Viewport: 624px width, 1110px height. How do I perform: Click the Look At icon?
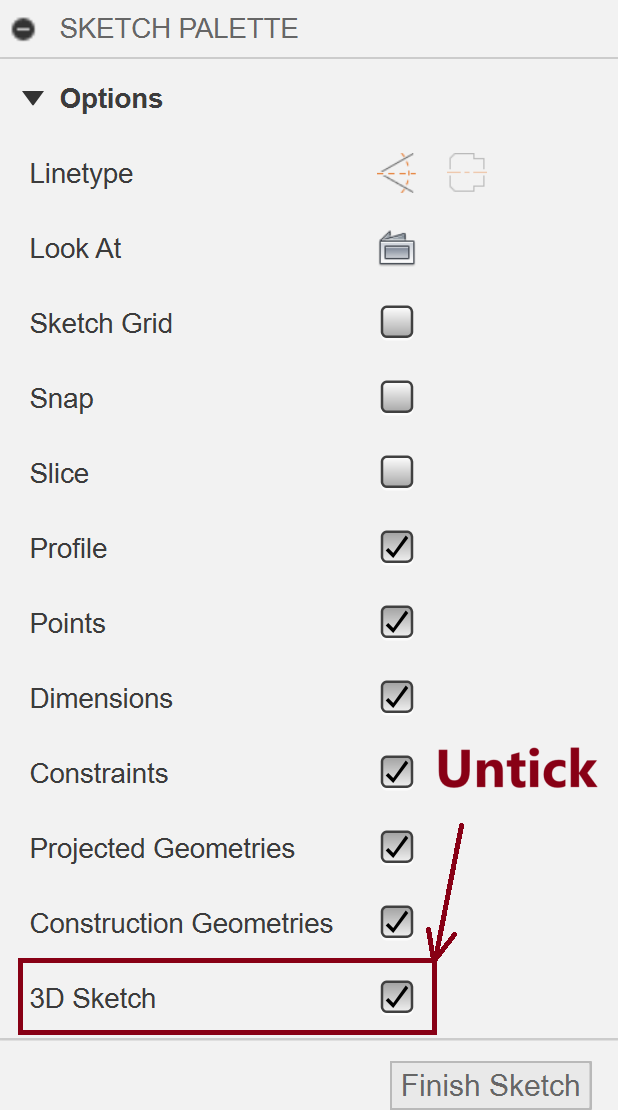[x=397, y=248]
